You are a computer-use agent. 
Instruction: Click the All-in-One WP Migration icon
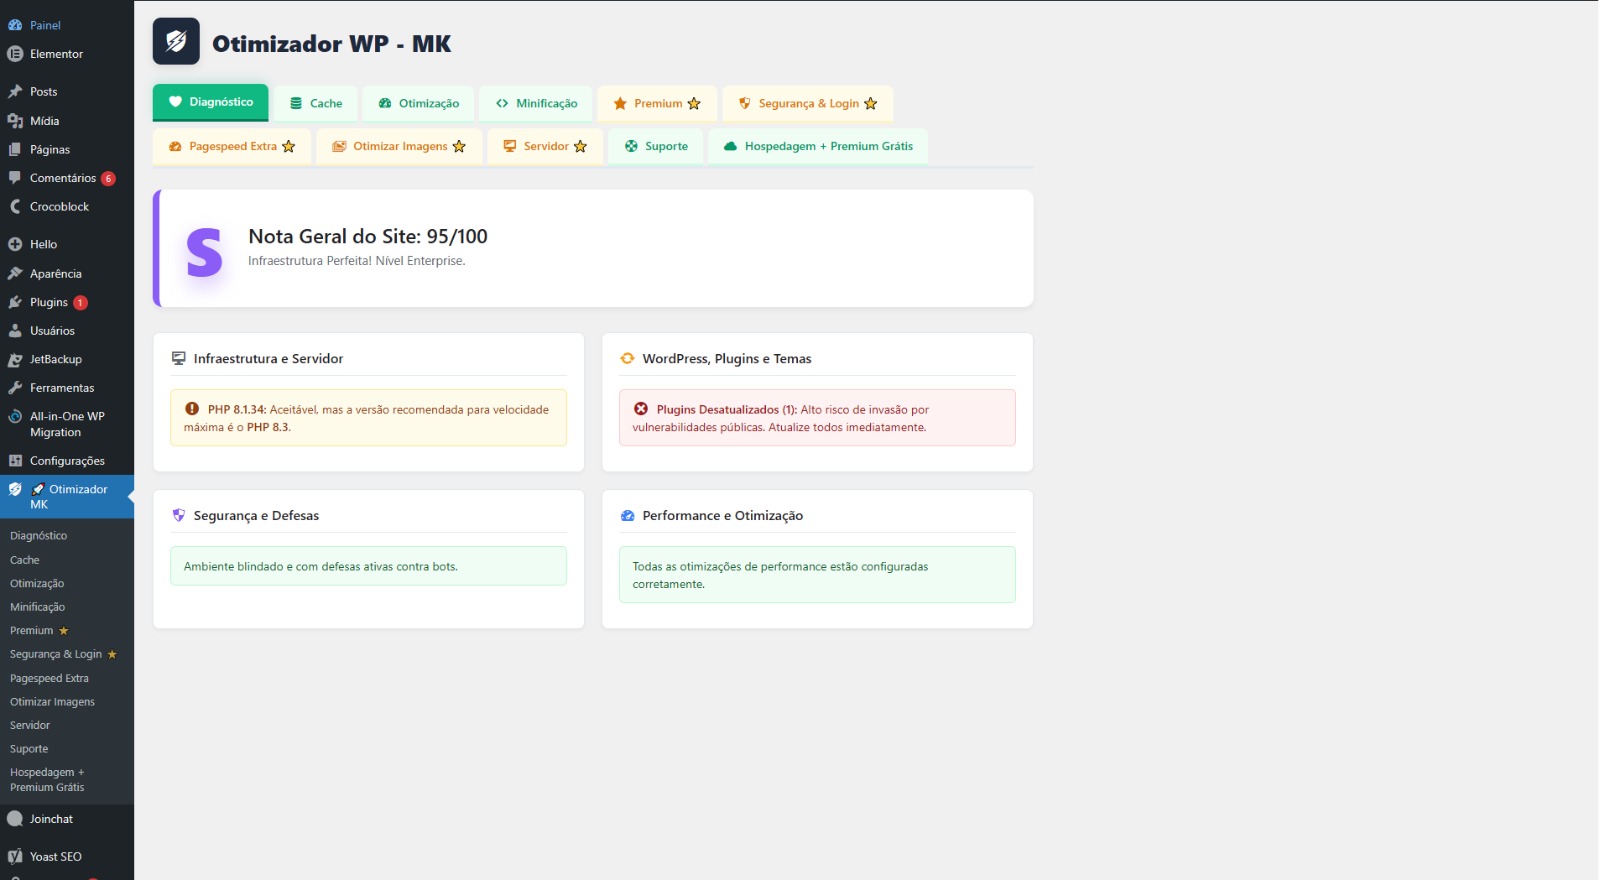coord(15,417)
